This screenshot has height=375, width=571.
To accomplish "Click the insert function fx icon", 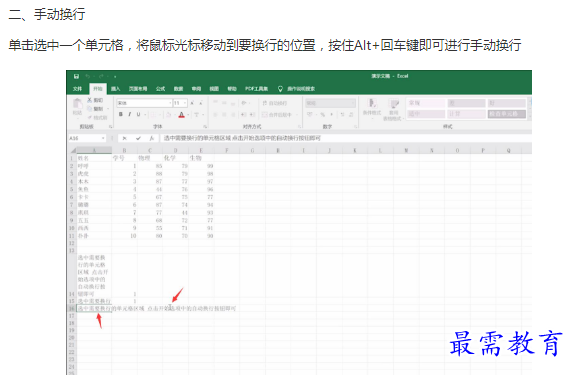I will click(x=151, y=138).
